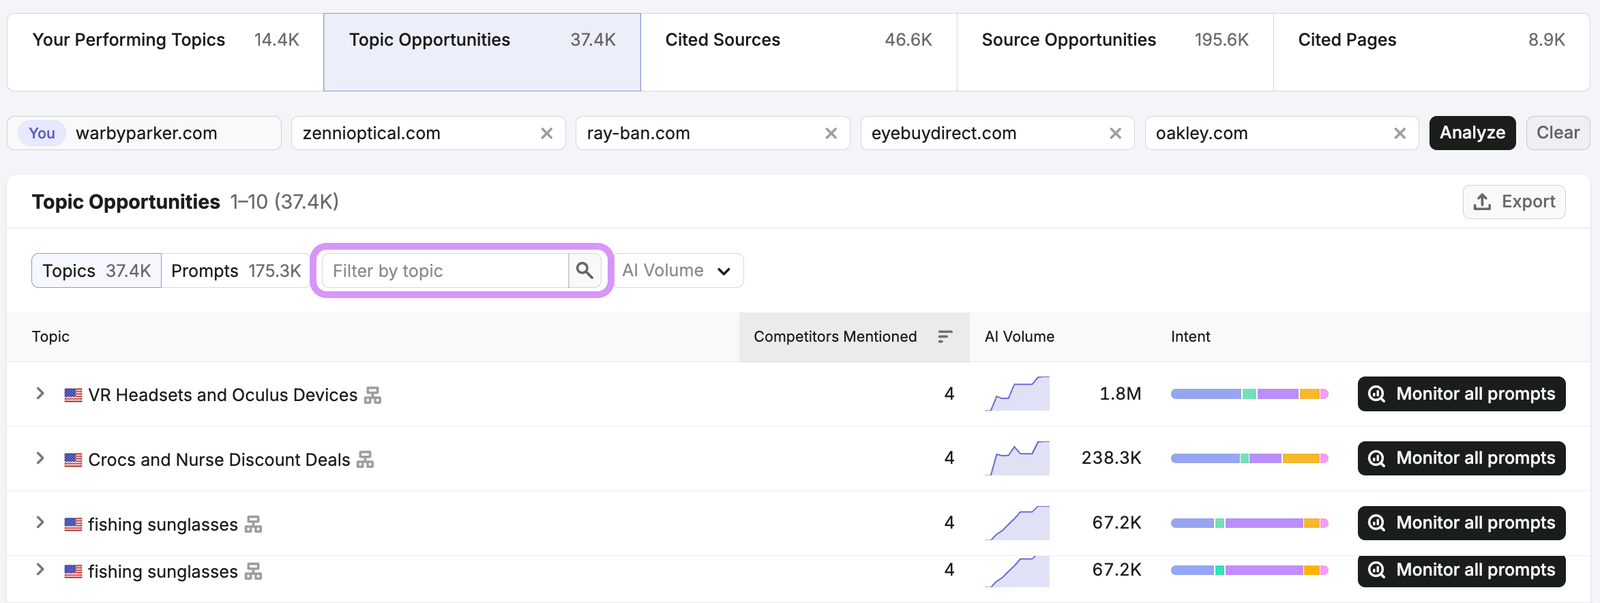This screenshot has width=1600, height=603.
Task: Select the Topics 37.4K toggle
Action: tap(96, 271)
